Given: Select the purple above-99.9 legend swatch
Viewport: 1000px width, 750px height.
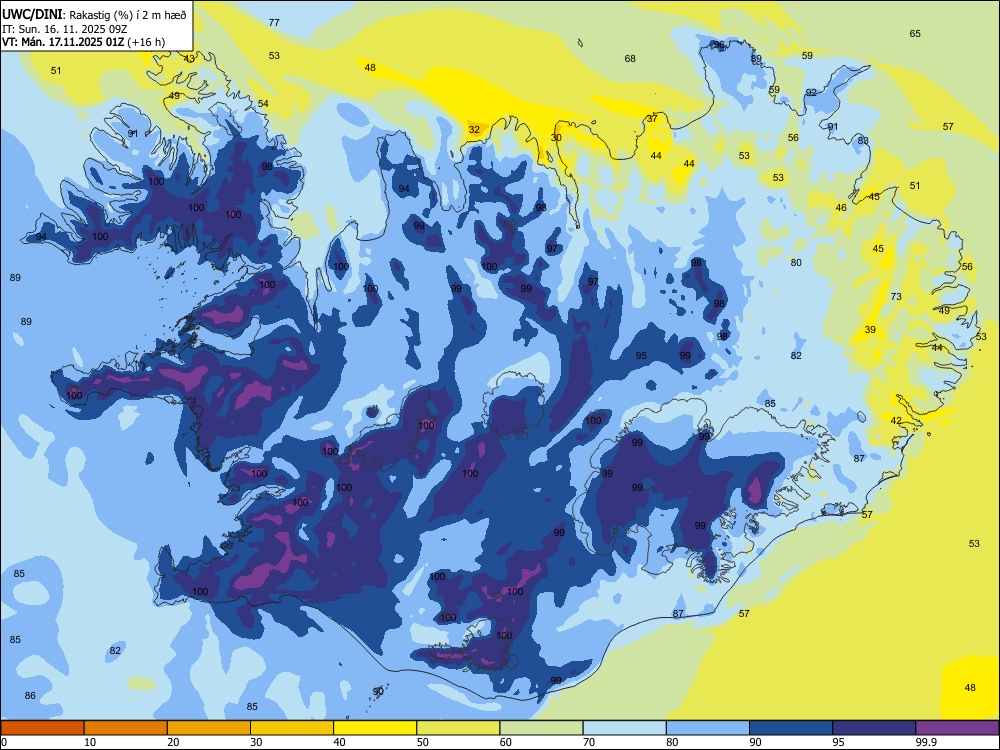Looking at the screenshot, I should (x=957, y=728).
